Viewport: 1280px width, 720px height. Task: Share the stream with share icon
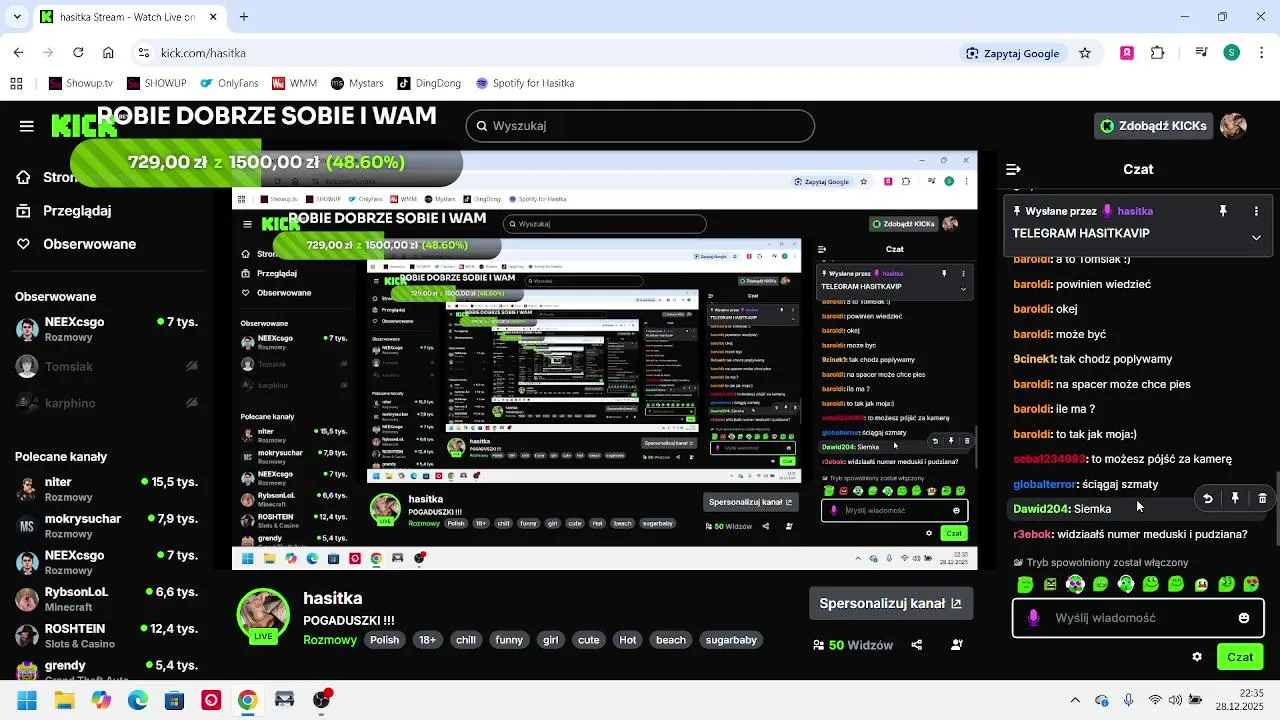917,645
